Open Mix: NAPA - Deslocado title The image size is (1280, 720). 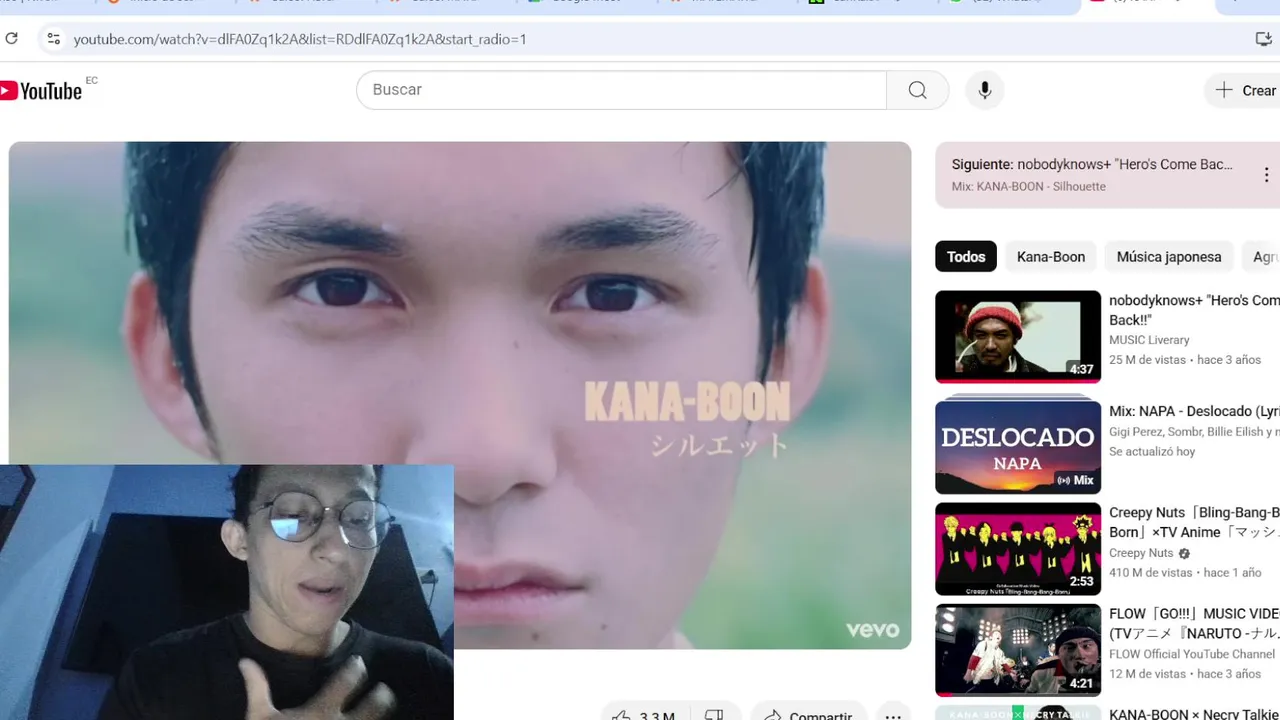pos(1194,411)
